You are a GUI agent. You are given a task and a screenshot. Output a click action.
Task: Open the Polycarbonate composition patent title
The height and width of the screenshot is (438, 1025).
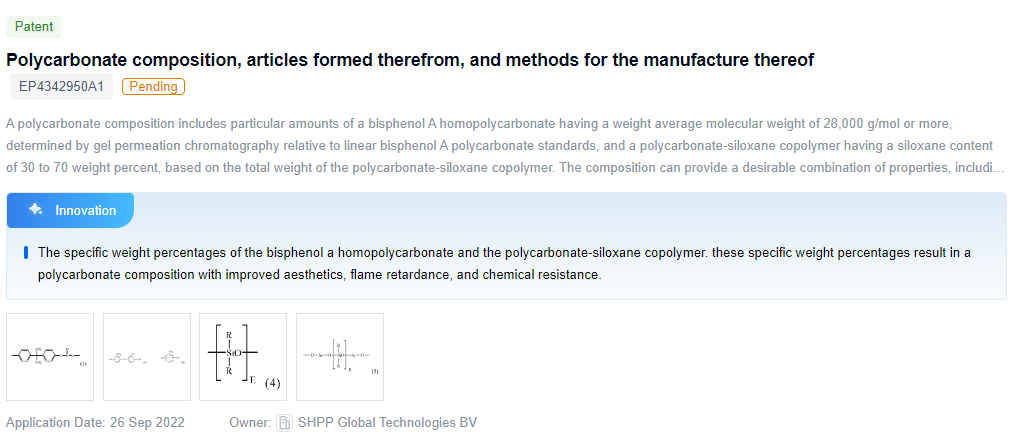pos(410,60)
